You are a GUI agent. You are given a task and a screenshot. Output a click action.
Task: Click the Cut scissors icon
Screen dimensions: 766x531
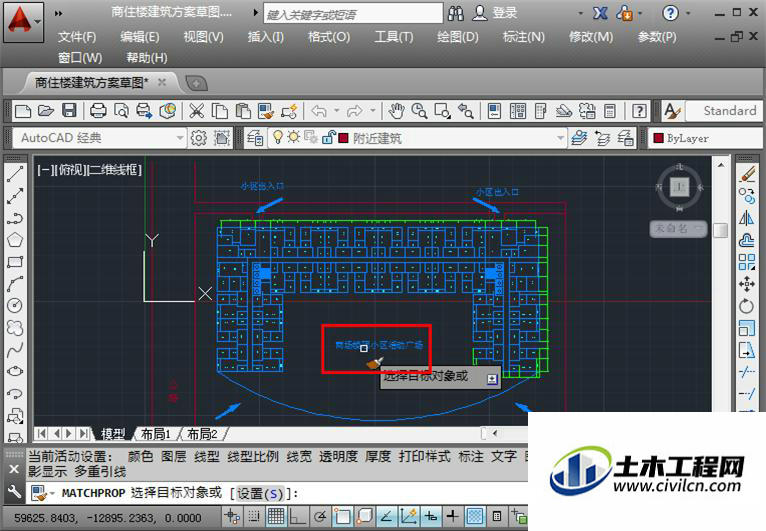click(x=196, y=111)
